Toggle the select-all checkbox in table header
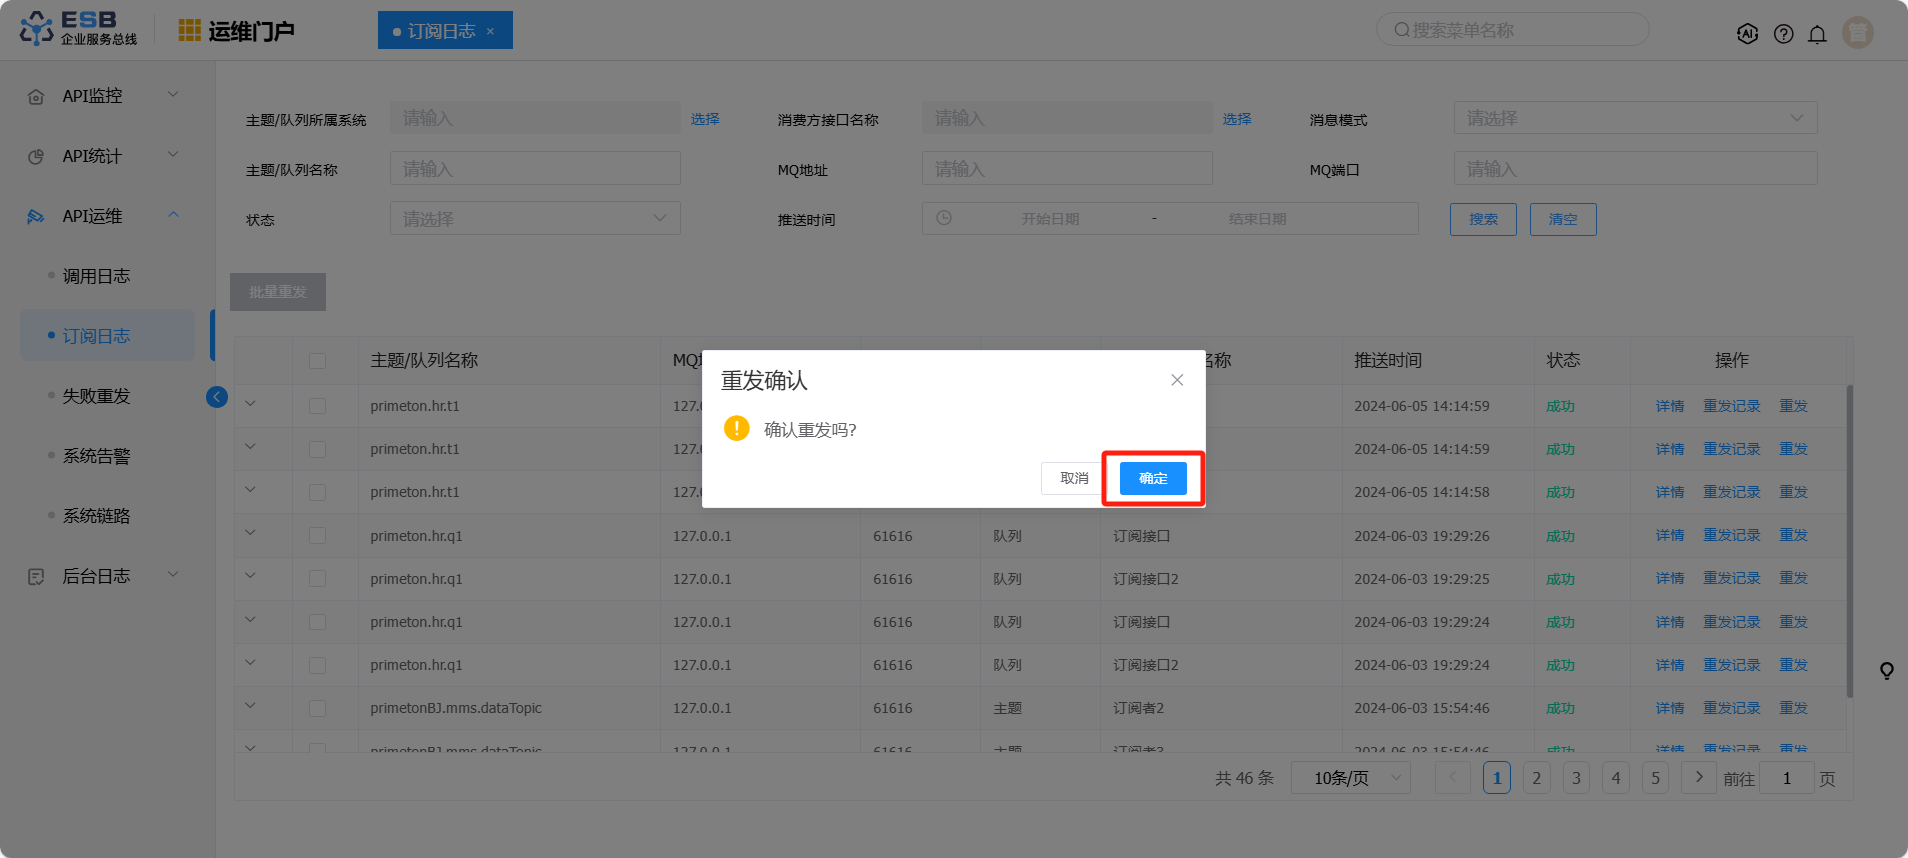Viewport: 1908px width, 858px height. click(x=317, y=361)
